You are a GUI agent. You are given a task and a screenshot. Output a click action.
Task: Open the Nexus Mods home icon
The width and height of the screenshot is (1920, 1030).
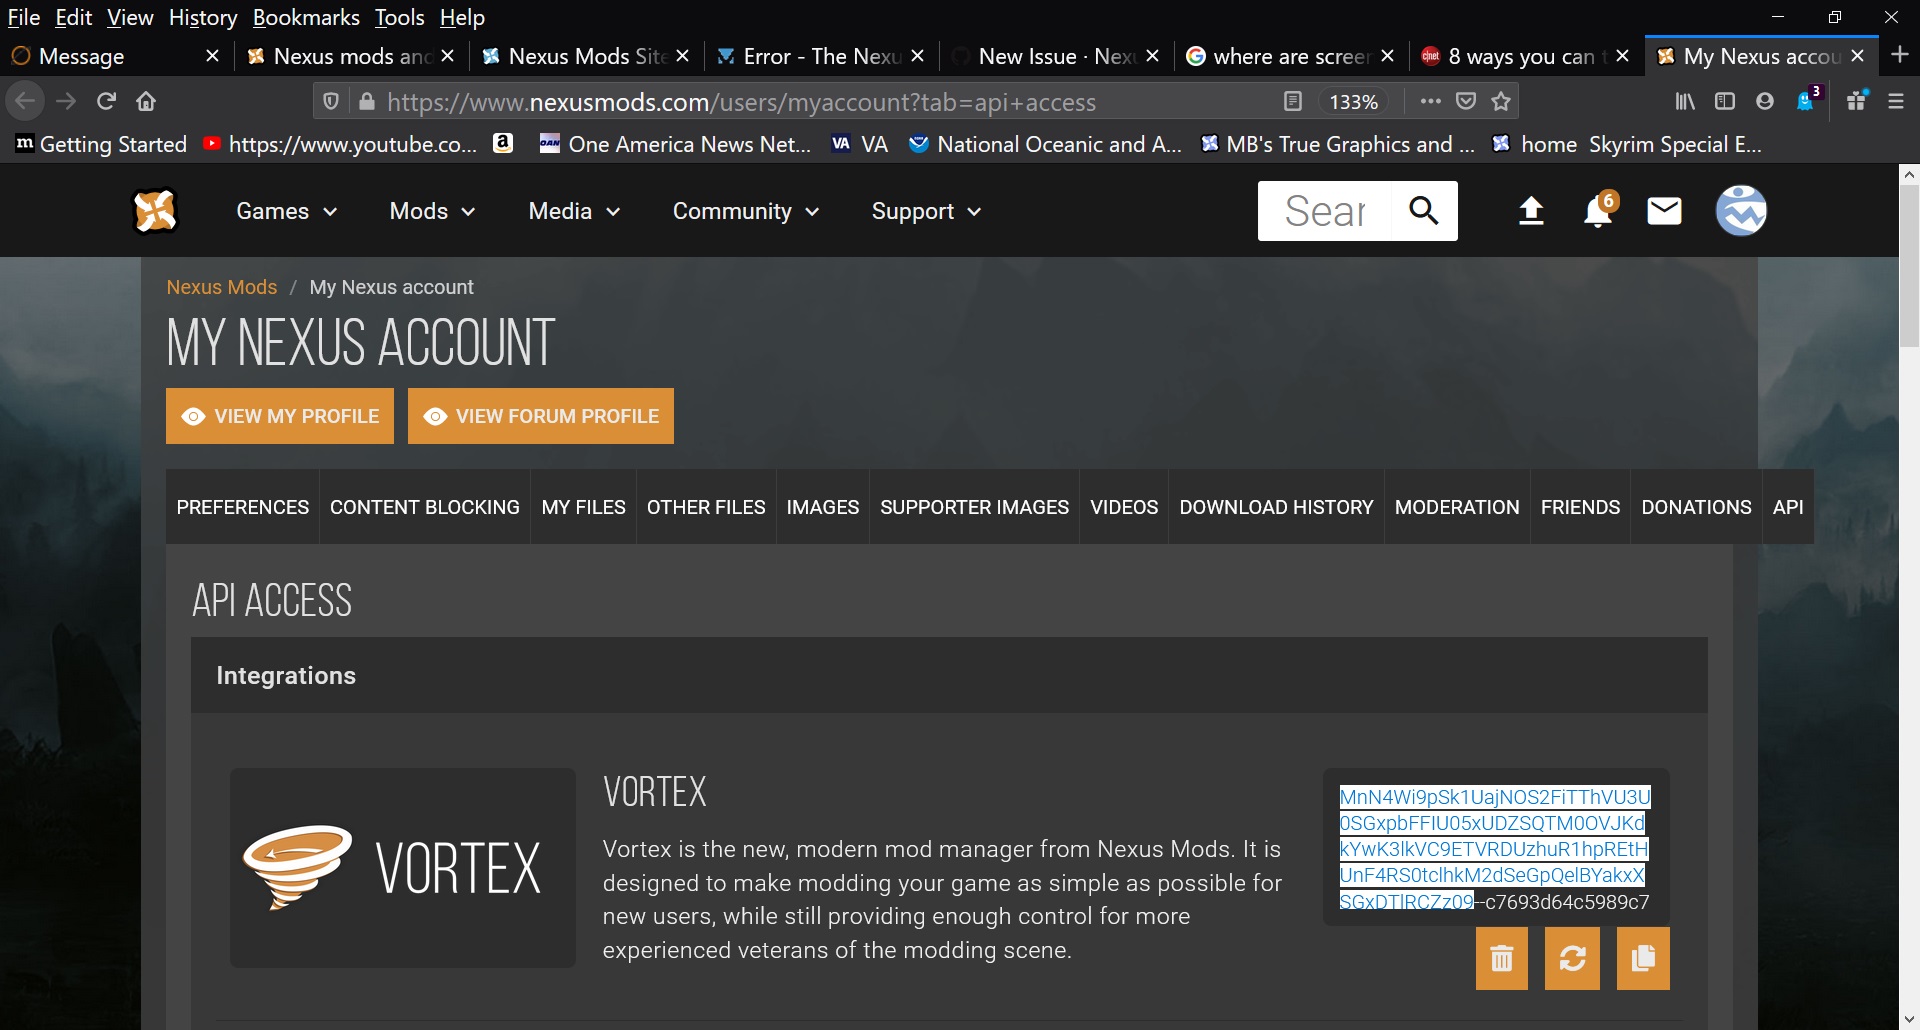coord(155,210)
